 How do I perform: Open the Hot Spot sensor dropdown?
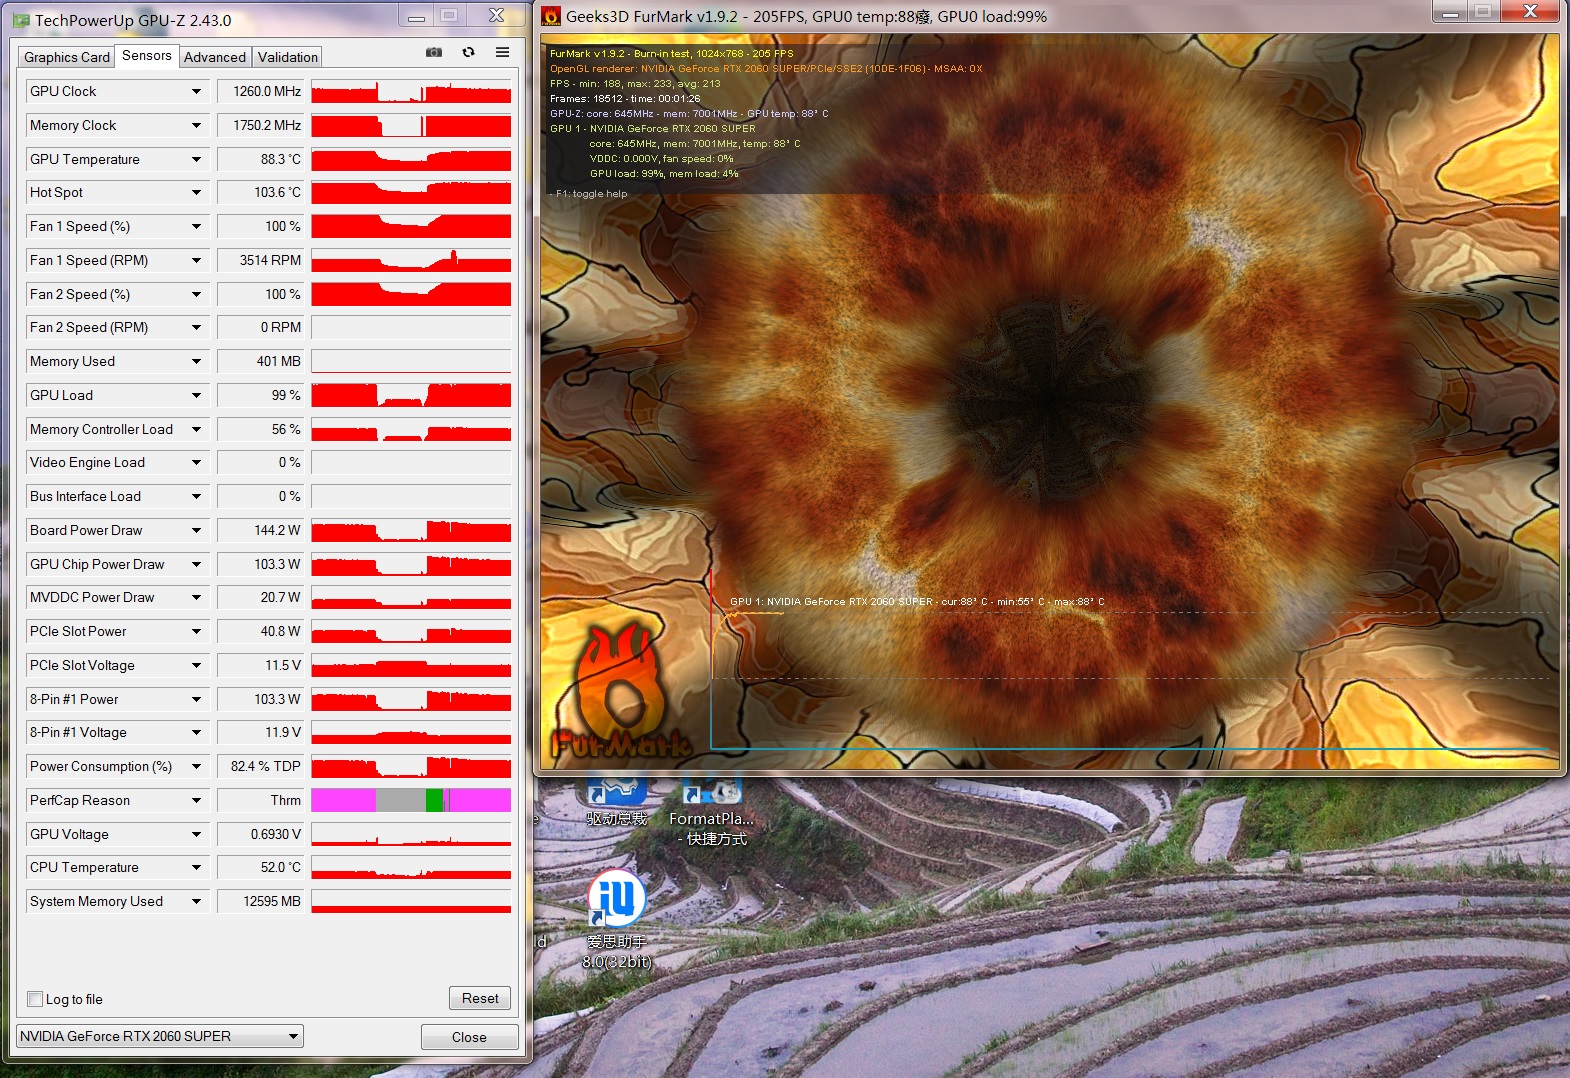pos(196,192)
